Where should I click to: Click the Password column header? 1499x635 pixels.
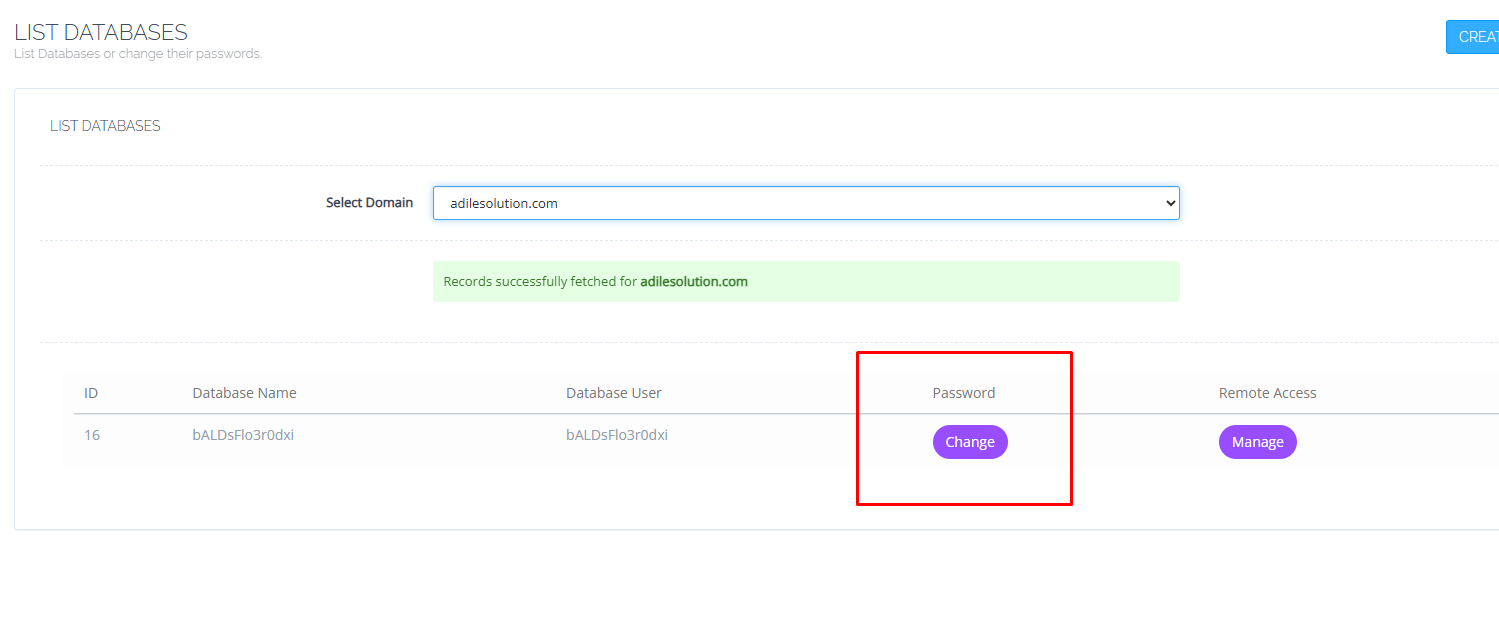pos(963,393)
